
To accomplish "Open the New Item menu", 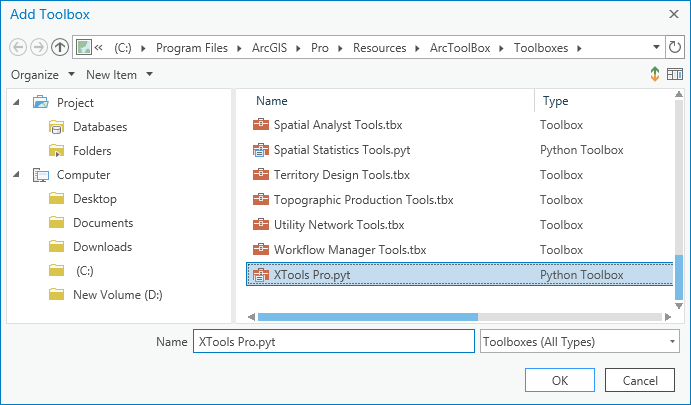I will (119, 74).
